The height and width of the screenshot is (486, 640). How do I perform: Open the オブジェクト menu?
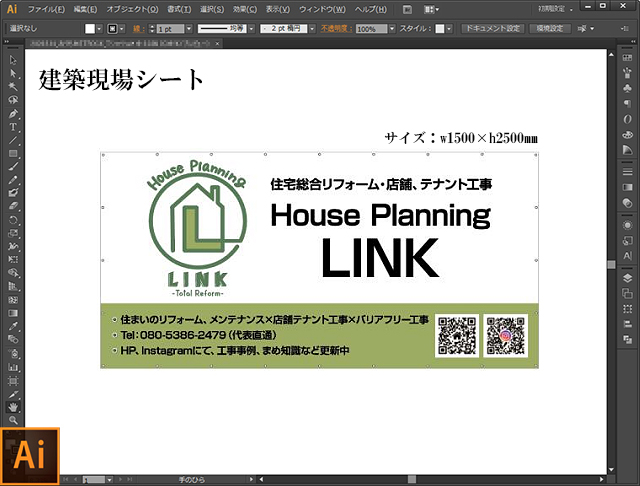pyautogui.click(x=132, y=9)
